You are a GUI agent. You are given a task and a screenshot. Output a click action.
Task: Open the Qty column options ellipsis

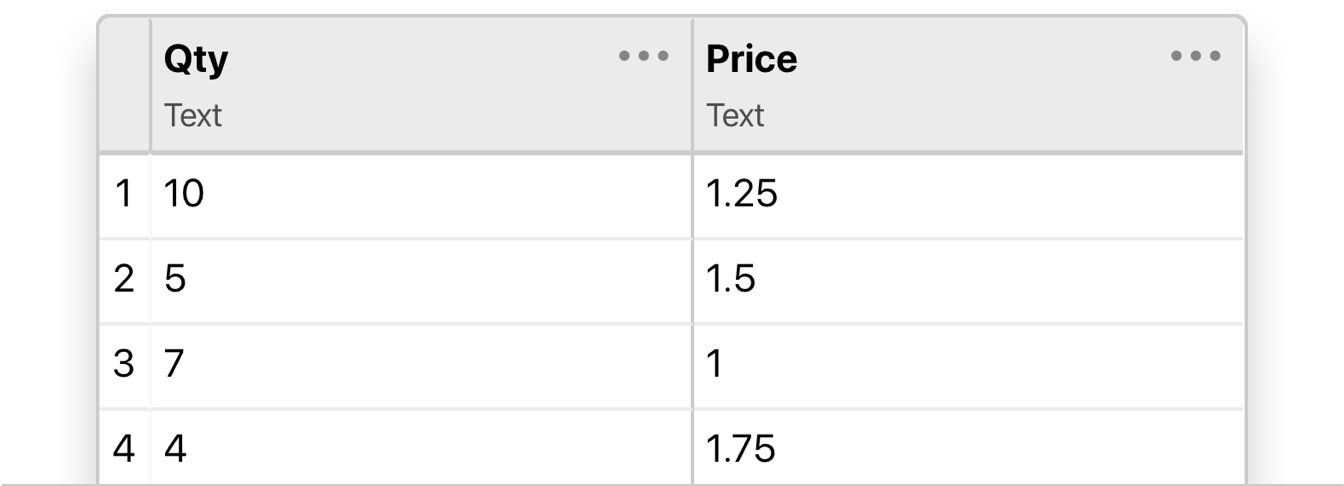click(644, 57)
